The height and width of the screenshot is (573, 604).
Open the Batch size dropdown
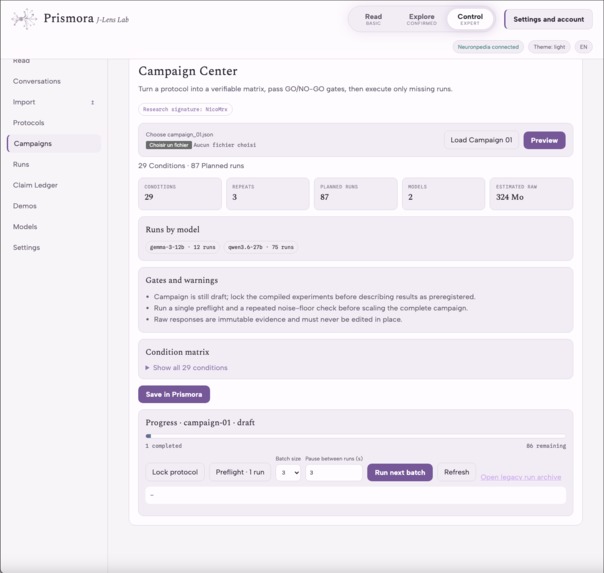[x=288, y=472]
